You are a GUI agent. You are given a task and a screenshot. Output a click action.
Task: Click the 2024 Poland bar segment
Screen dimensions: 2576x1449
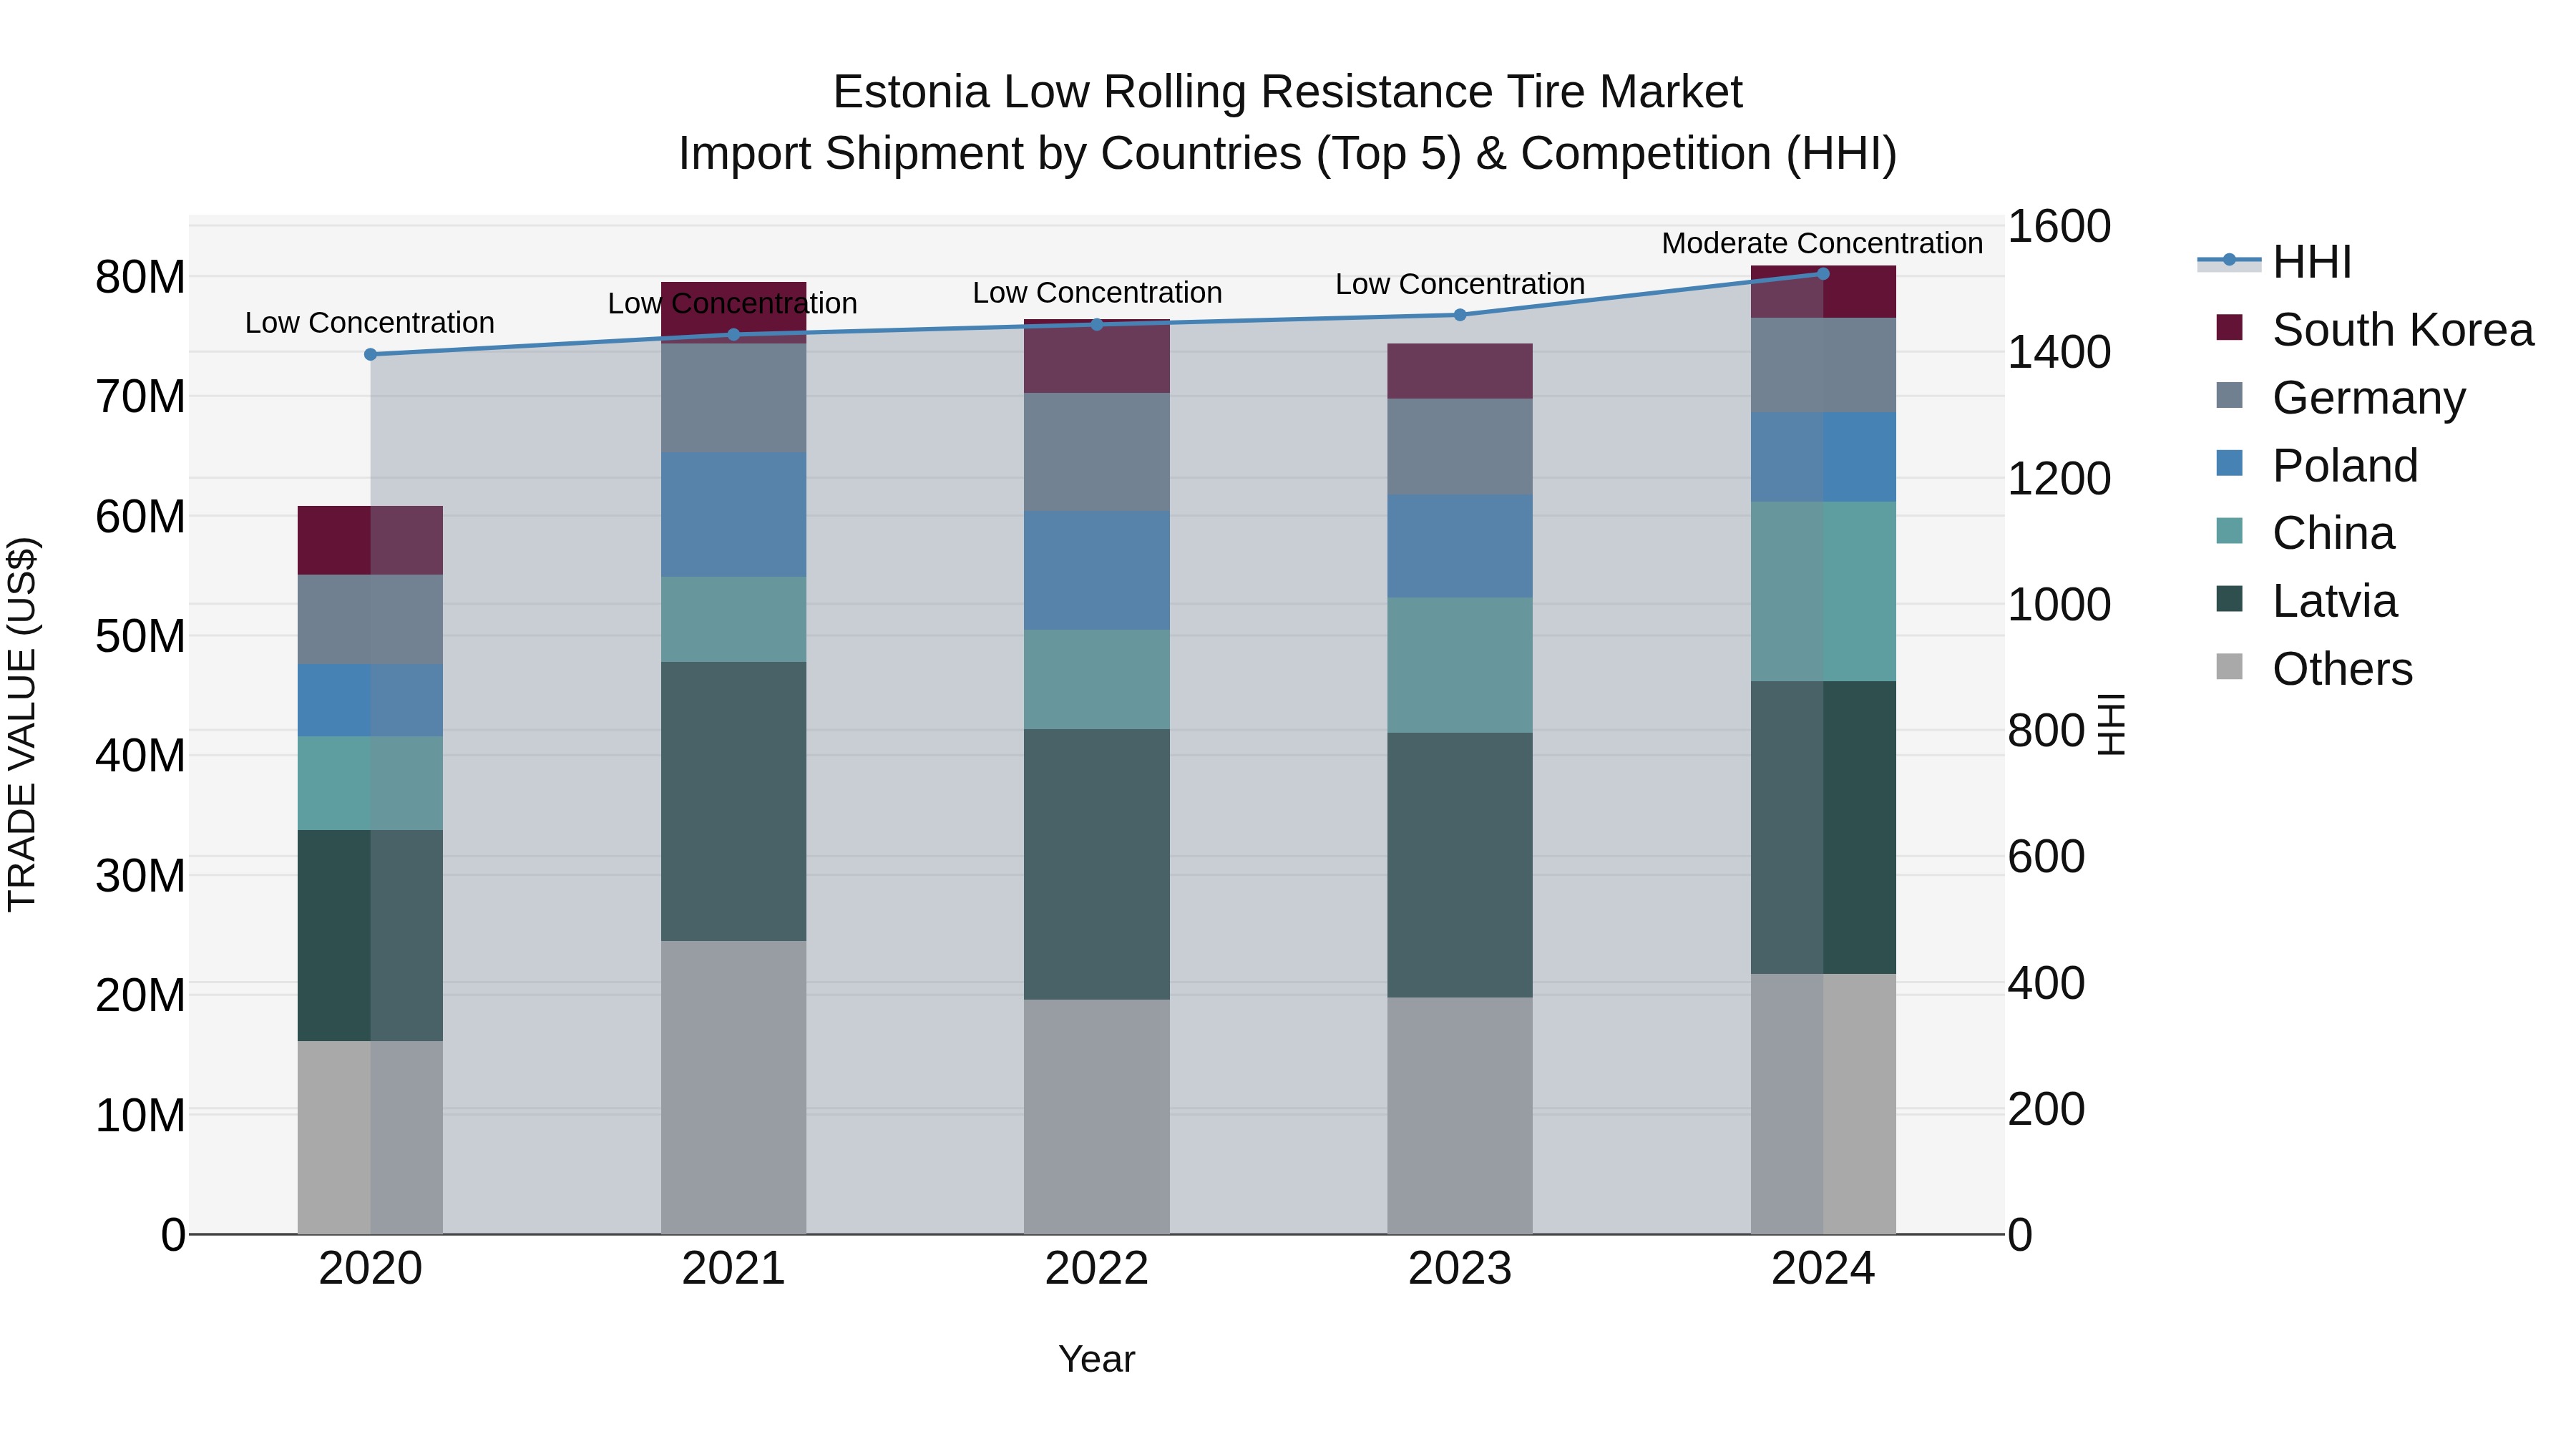point(1823,457)
